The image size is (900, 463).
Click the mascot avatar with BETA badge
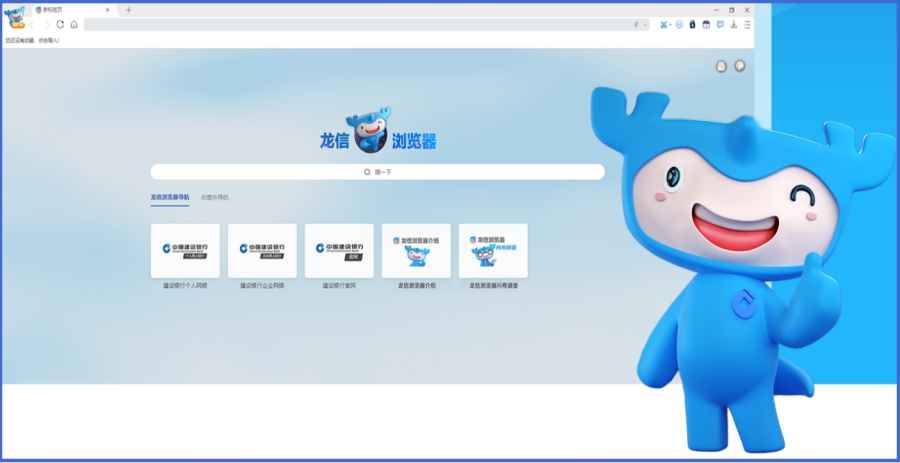(14, 17)
